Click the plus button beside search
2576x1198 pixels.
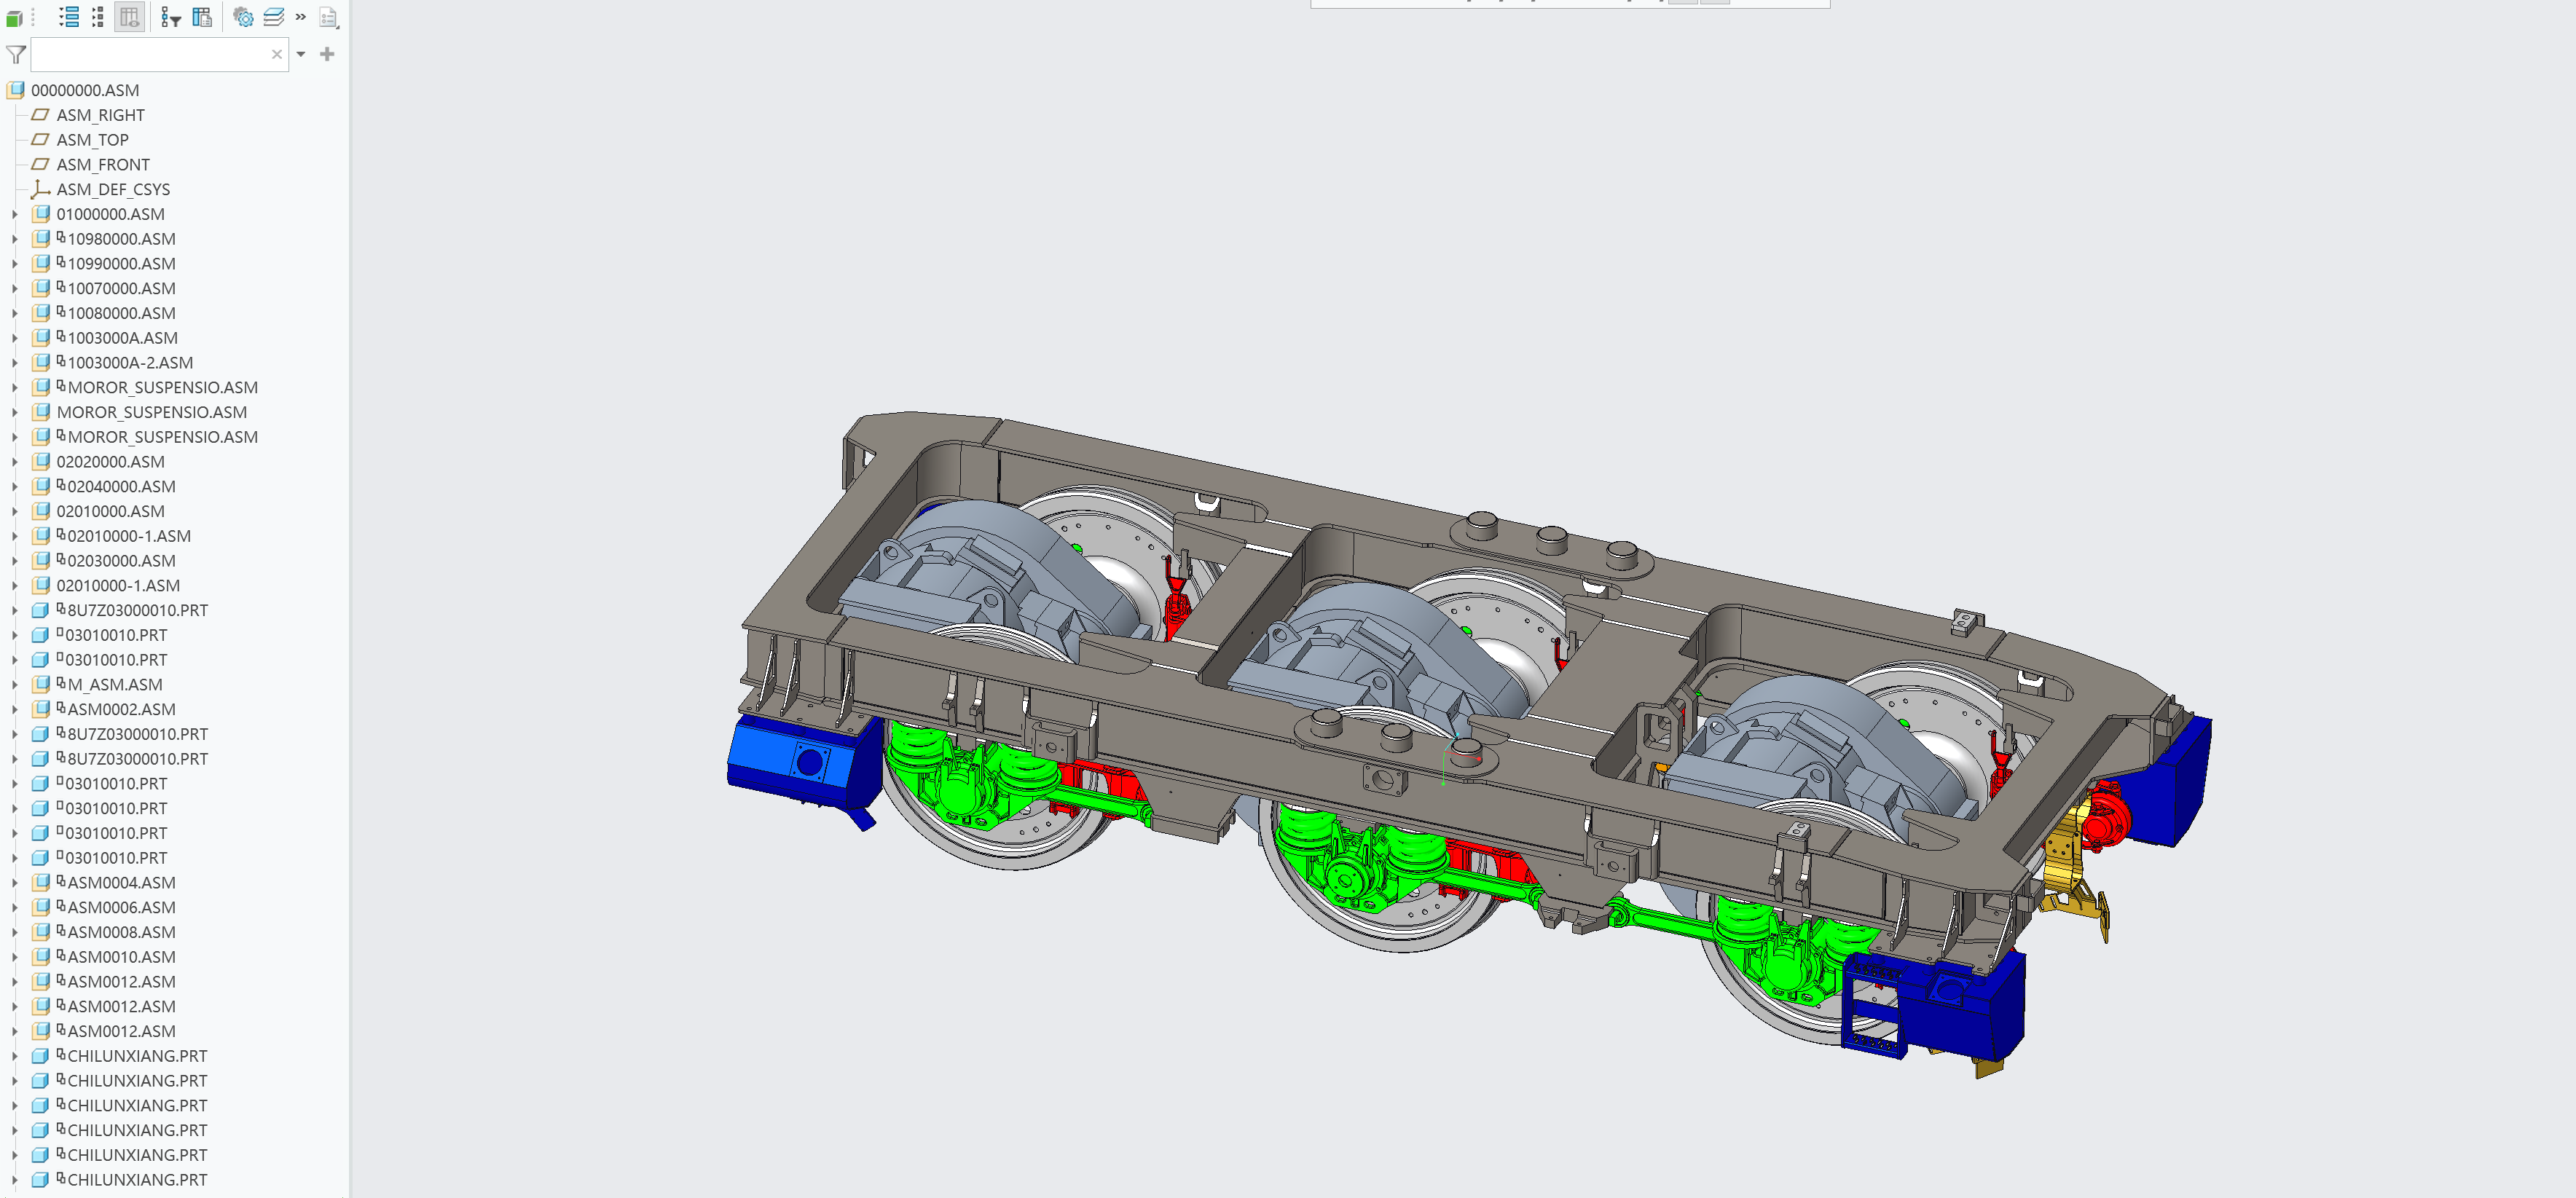tap(327, 54)
